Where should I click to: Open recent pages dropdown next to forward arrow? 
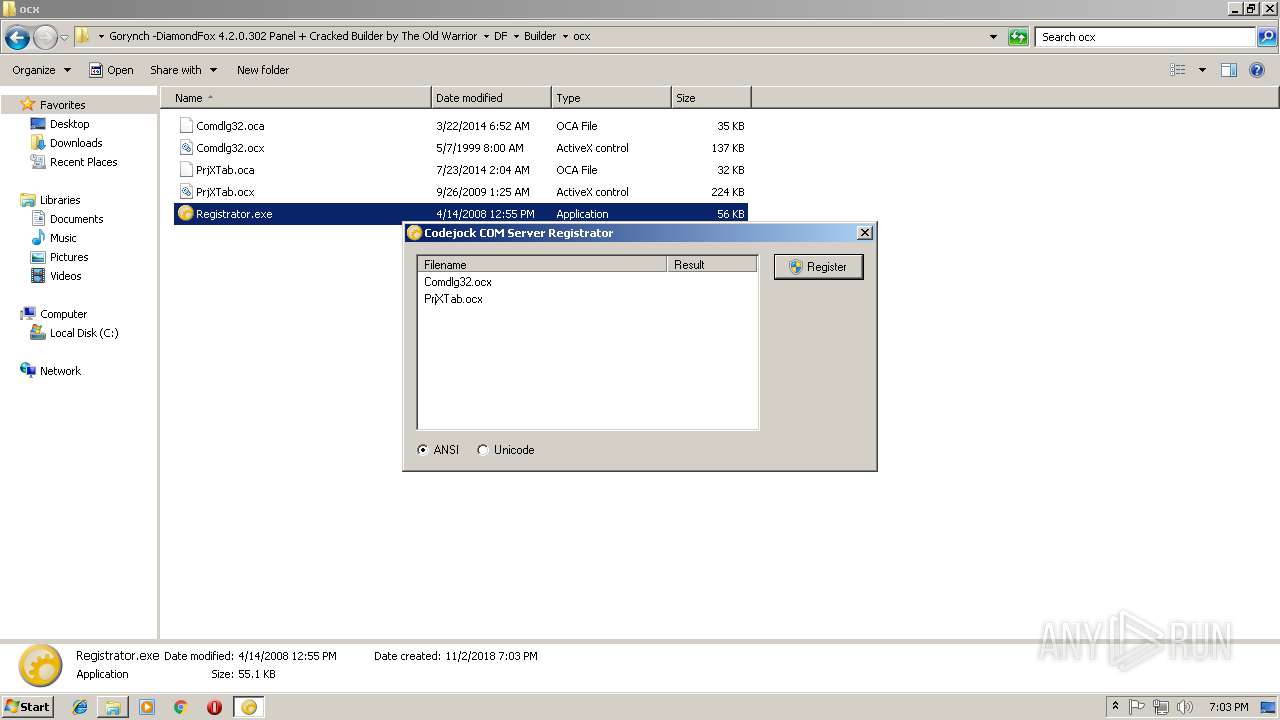64,38
